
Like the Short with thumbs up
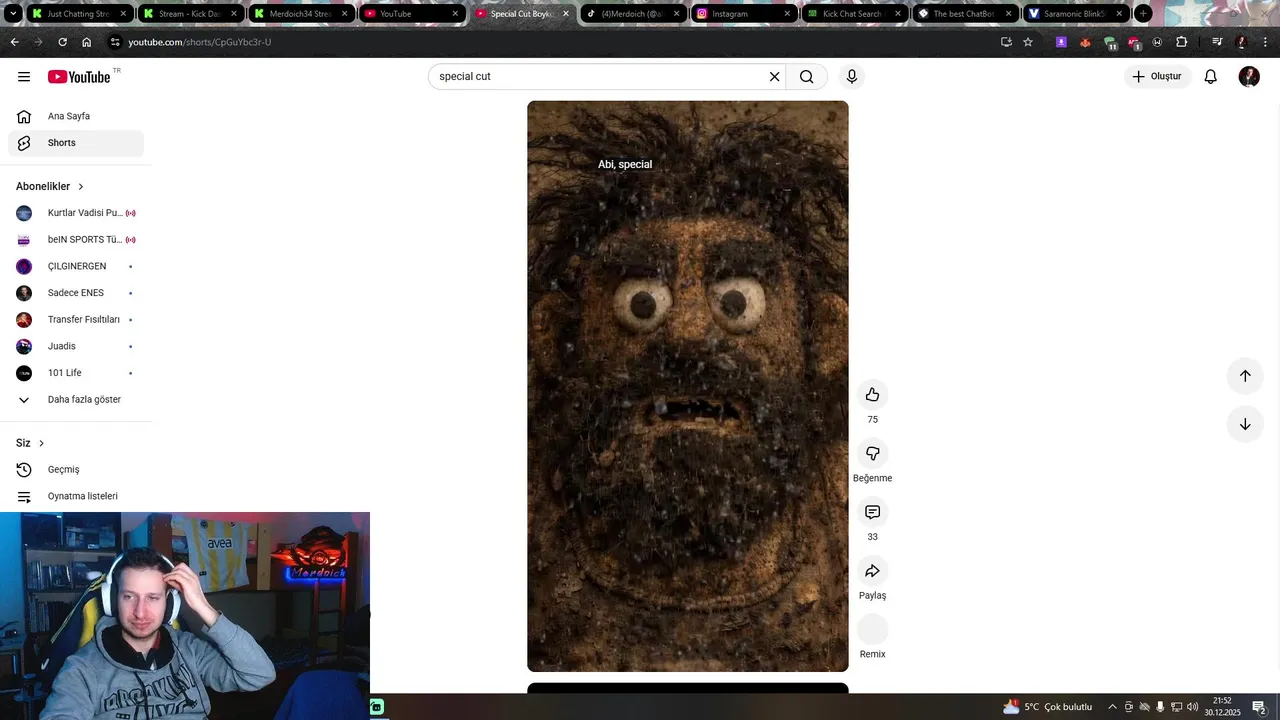[x=873, y=395]
